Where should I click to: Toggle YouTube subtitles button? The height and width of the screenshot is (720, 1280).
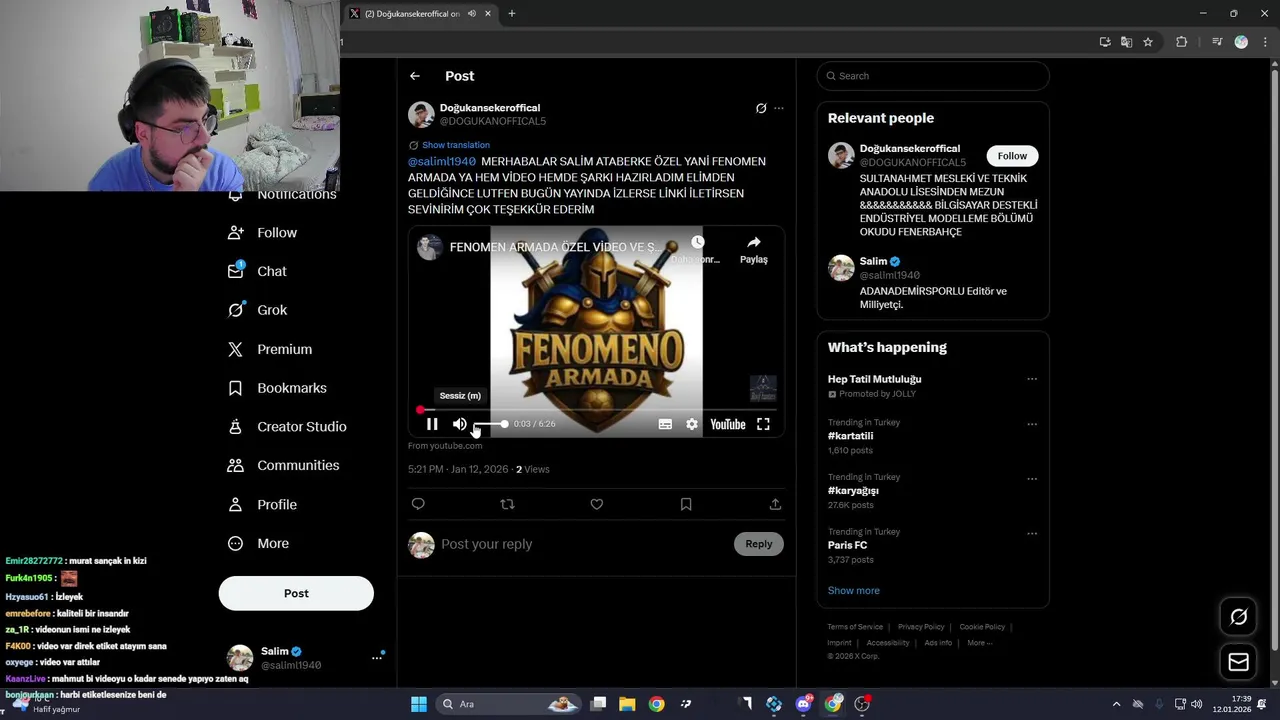[665, 424]
